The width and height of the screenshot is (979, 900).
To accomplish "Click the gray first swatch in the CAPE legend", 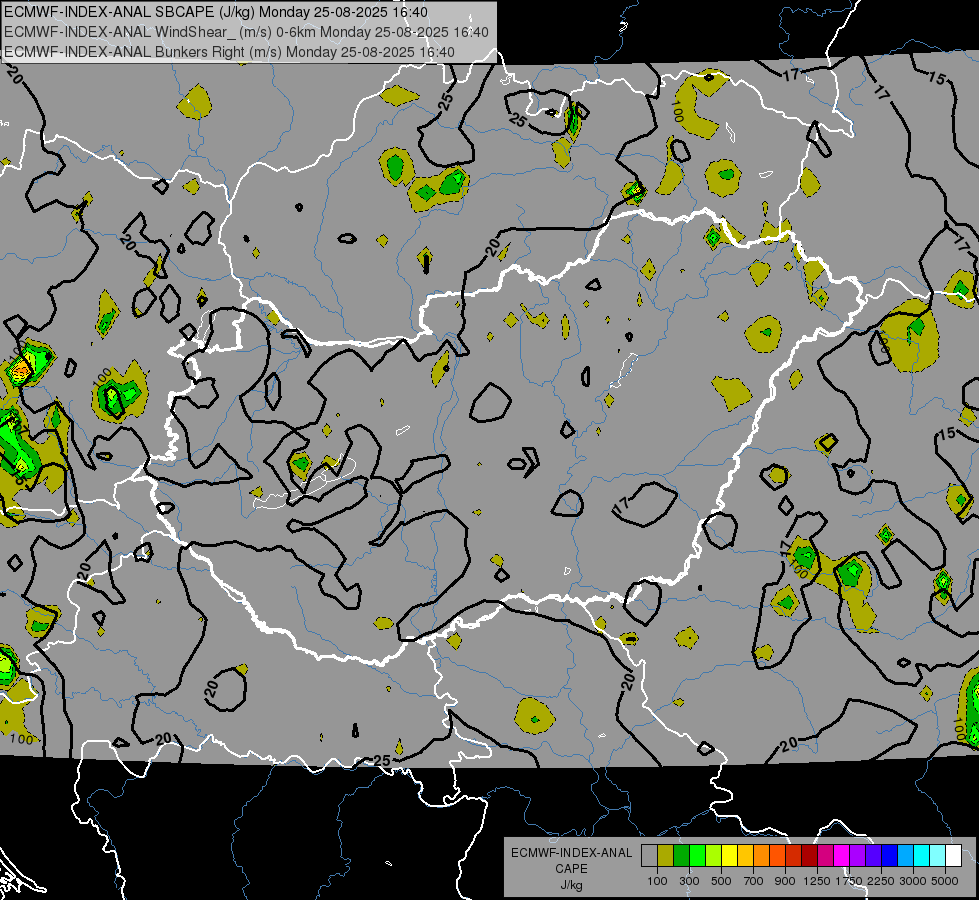I will 649,856.
